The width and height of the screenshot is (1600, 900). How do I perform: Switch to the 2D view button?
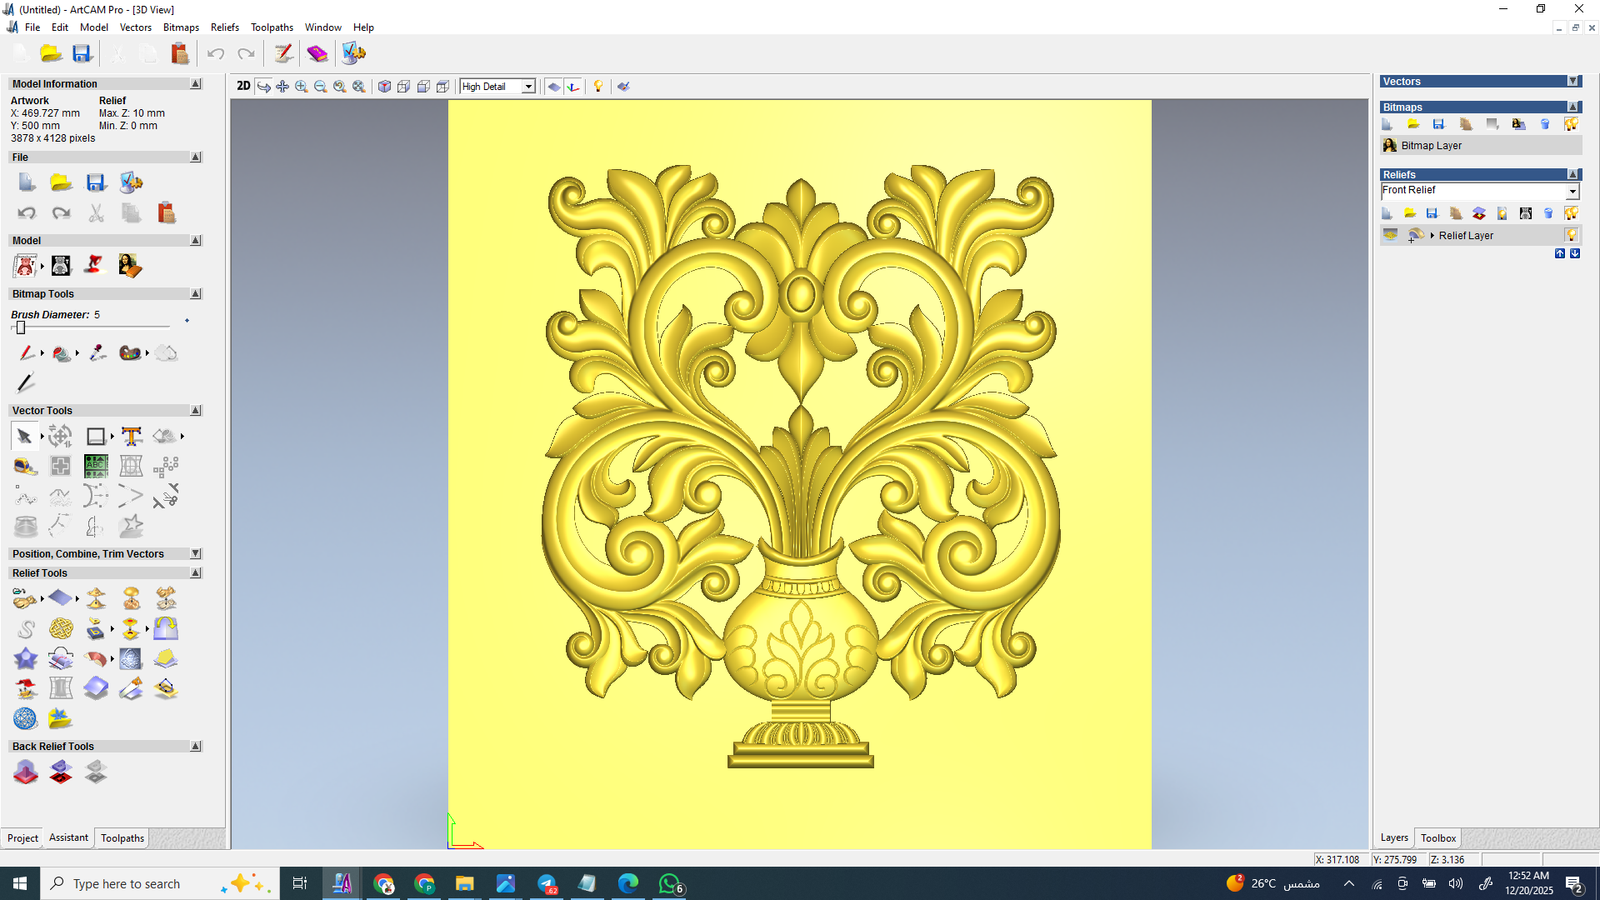click(x=243, y=86)
